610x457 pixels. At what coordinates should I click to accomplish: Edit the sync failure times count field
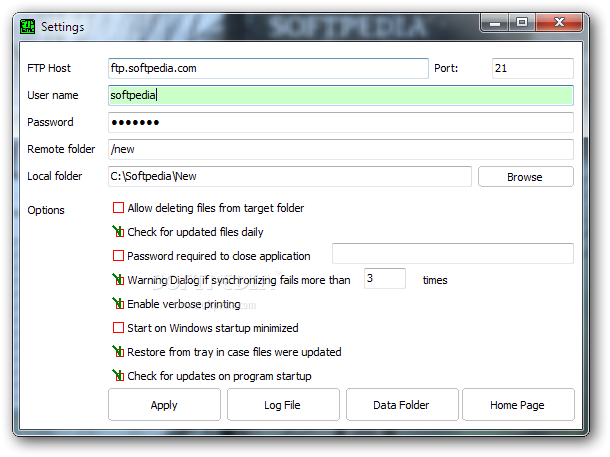pos(385,278)
